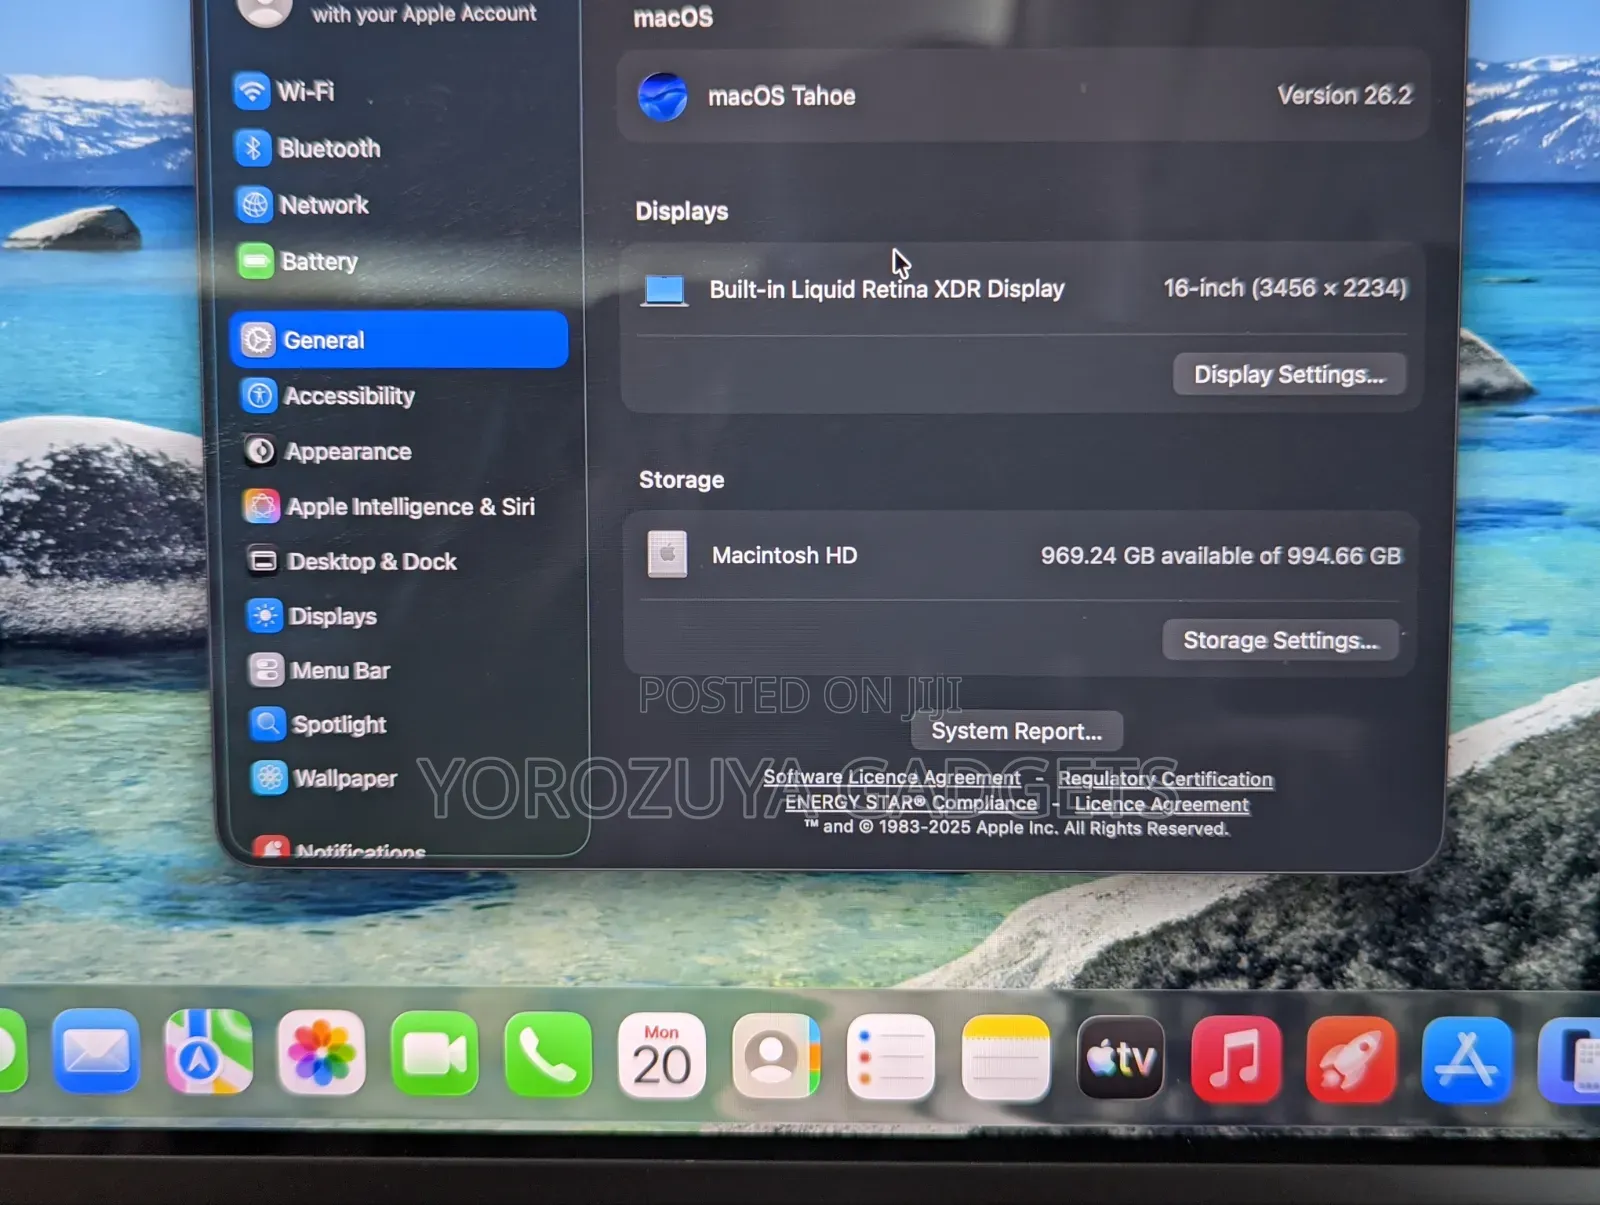Open Apple Intelligence & Siri settings
This screenshot has height=1205, width=1600.
pyautogui.click(x=390, y=507)
